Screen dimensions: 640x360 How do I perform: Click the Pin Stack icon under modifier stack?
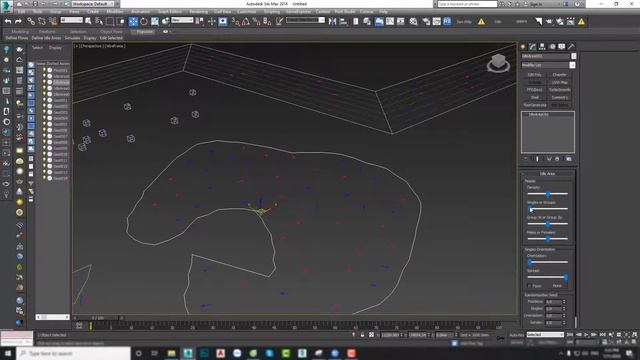(x=526, y=158)
